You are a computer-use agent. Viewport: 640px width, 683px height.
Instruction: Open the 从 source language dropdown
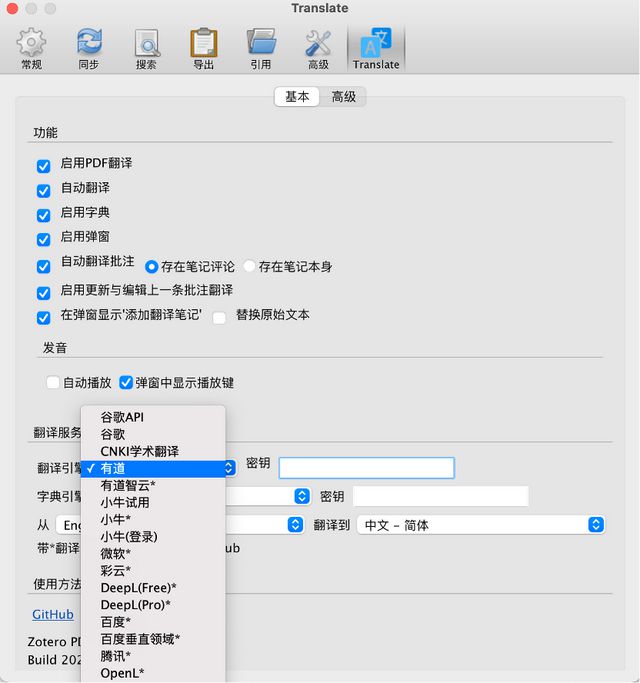[x=295, y=525]
